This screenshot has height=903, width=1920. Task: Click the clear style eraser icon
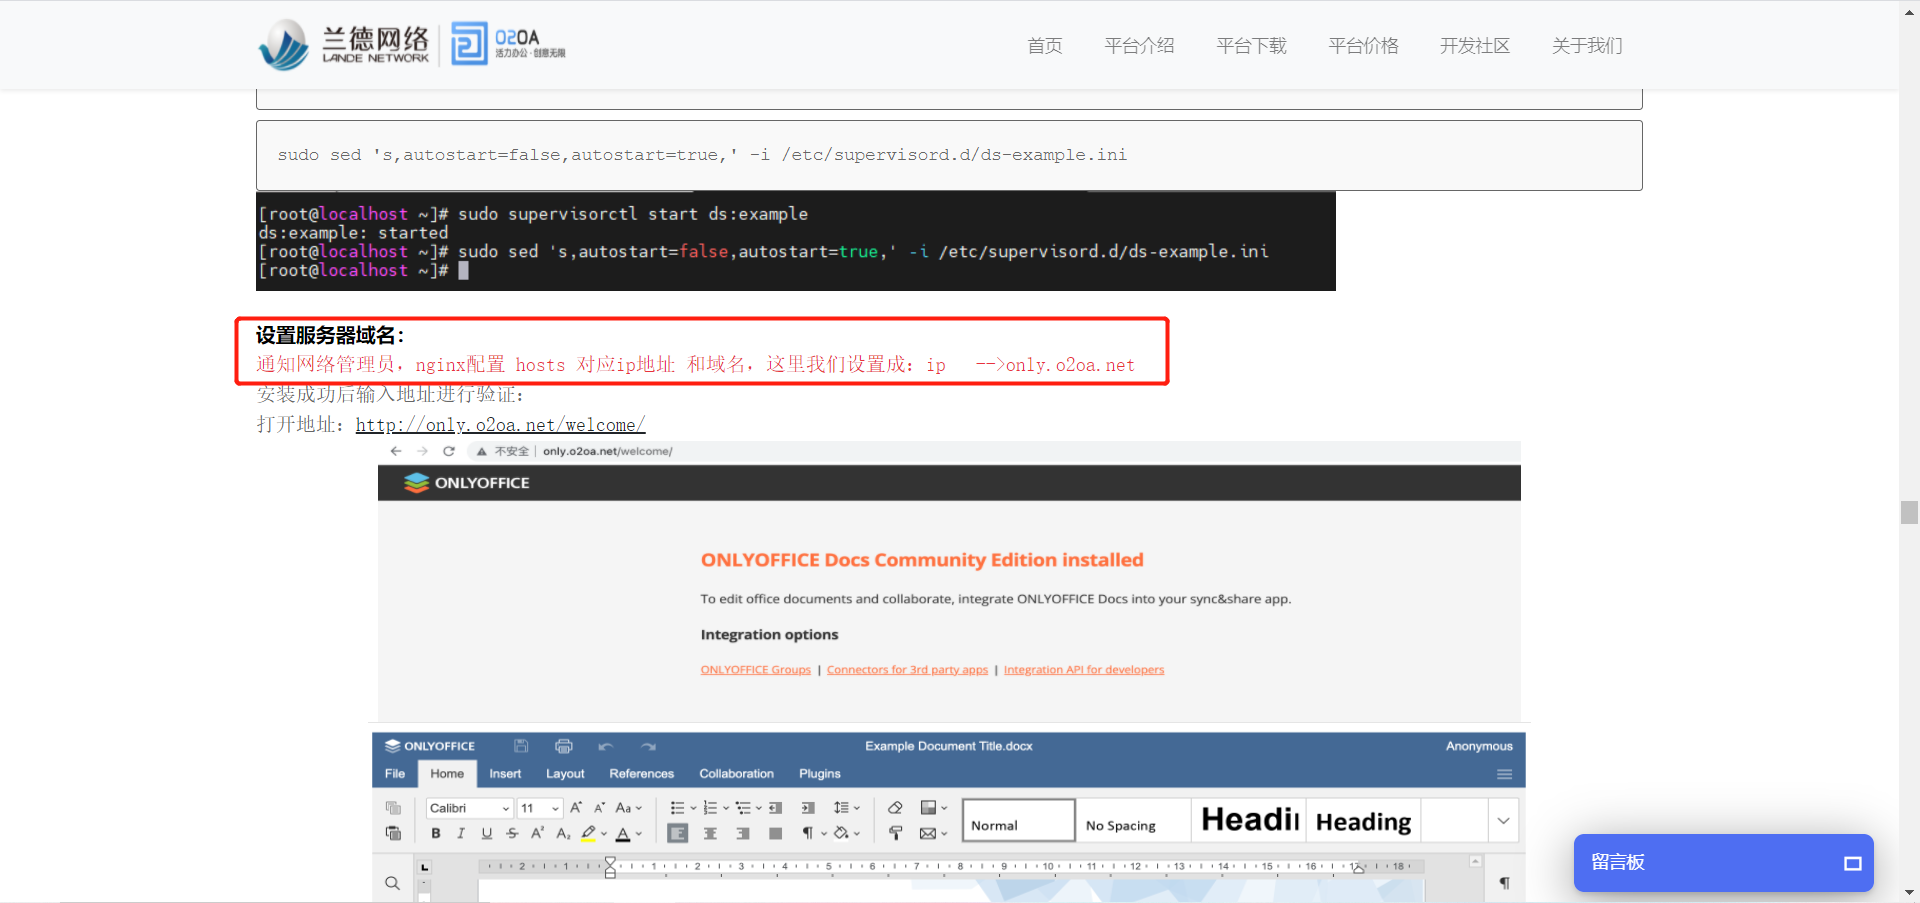[895, 808]
